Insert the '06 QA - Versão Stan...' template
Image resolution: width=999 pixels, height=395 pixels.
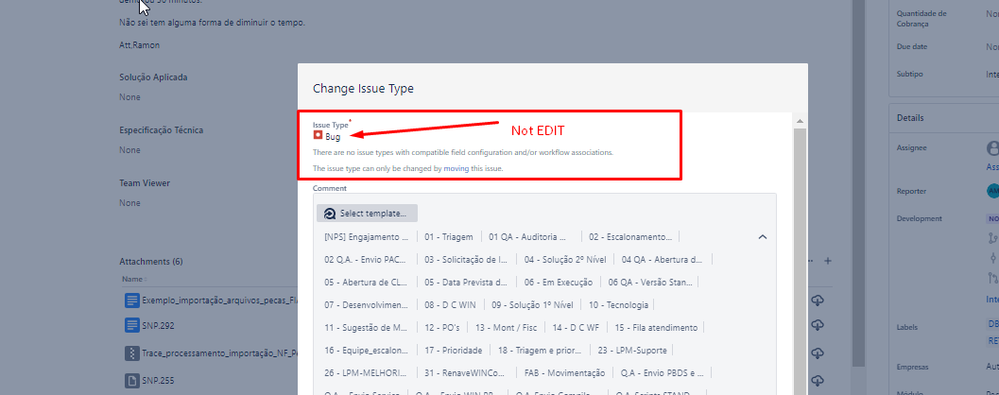click(650, 282)
